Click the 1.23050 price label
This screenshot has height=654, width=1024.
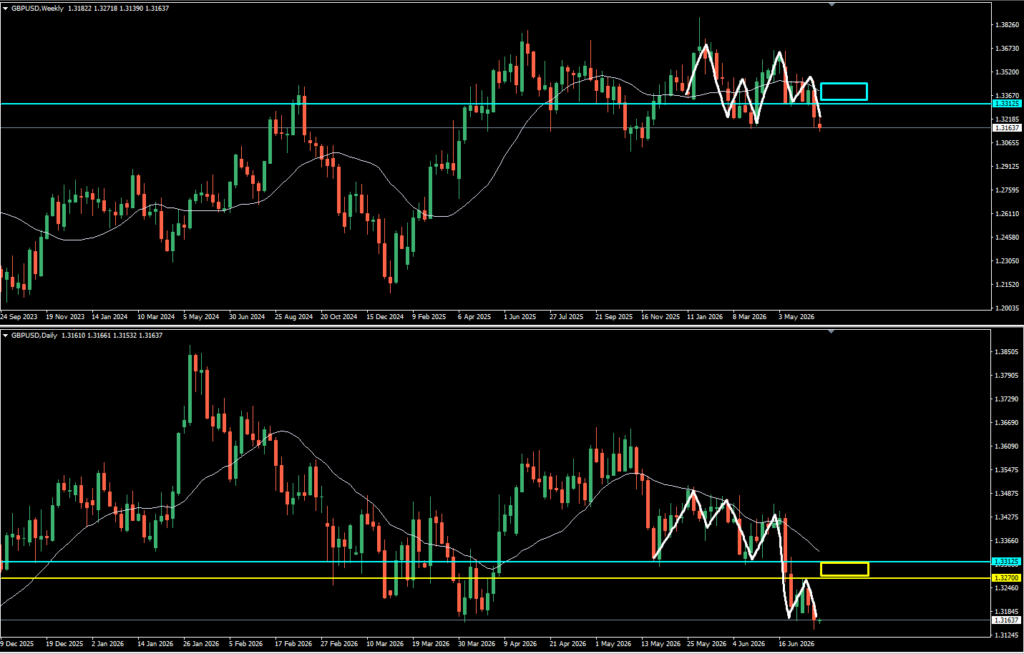pyautogui.click(x=1006, y=261)
